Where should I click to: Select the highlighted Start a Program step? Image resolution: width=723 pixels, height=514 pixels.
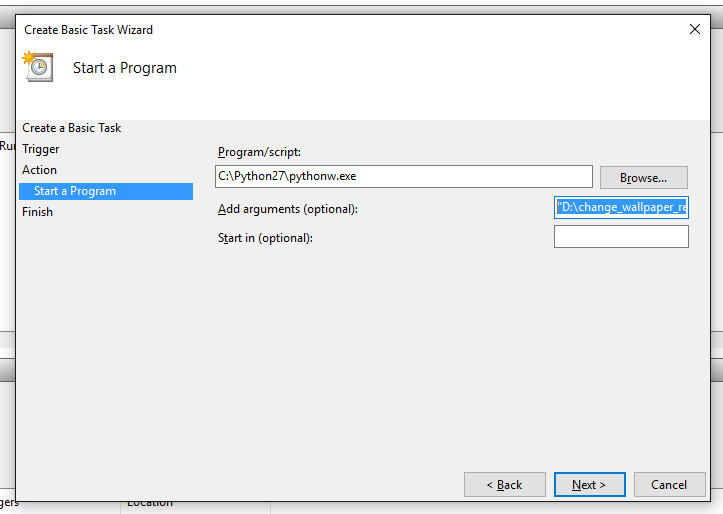point(106,191)
